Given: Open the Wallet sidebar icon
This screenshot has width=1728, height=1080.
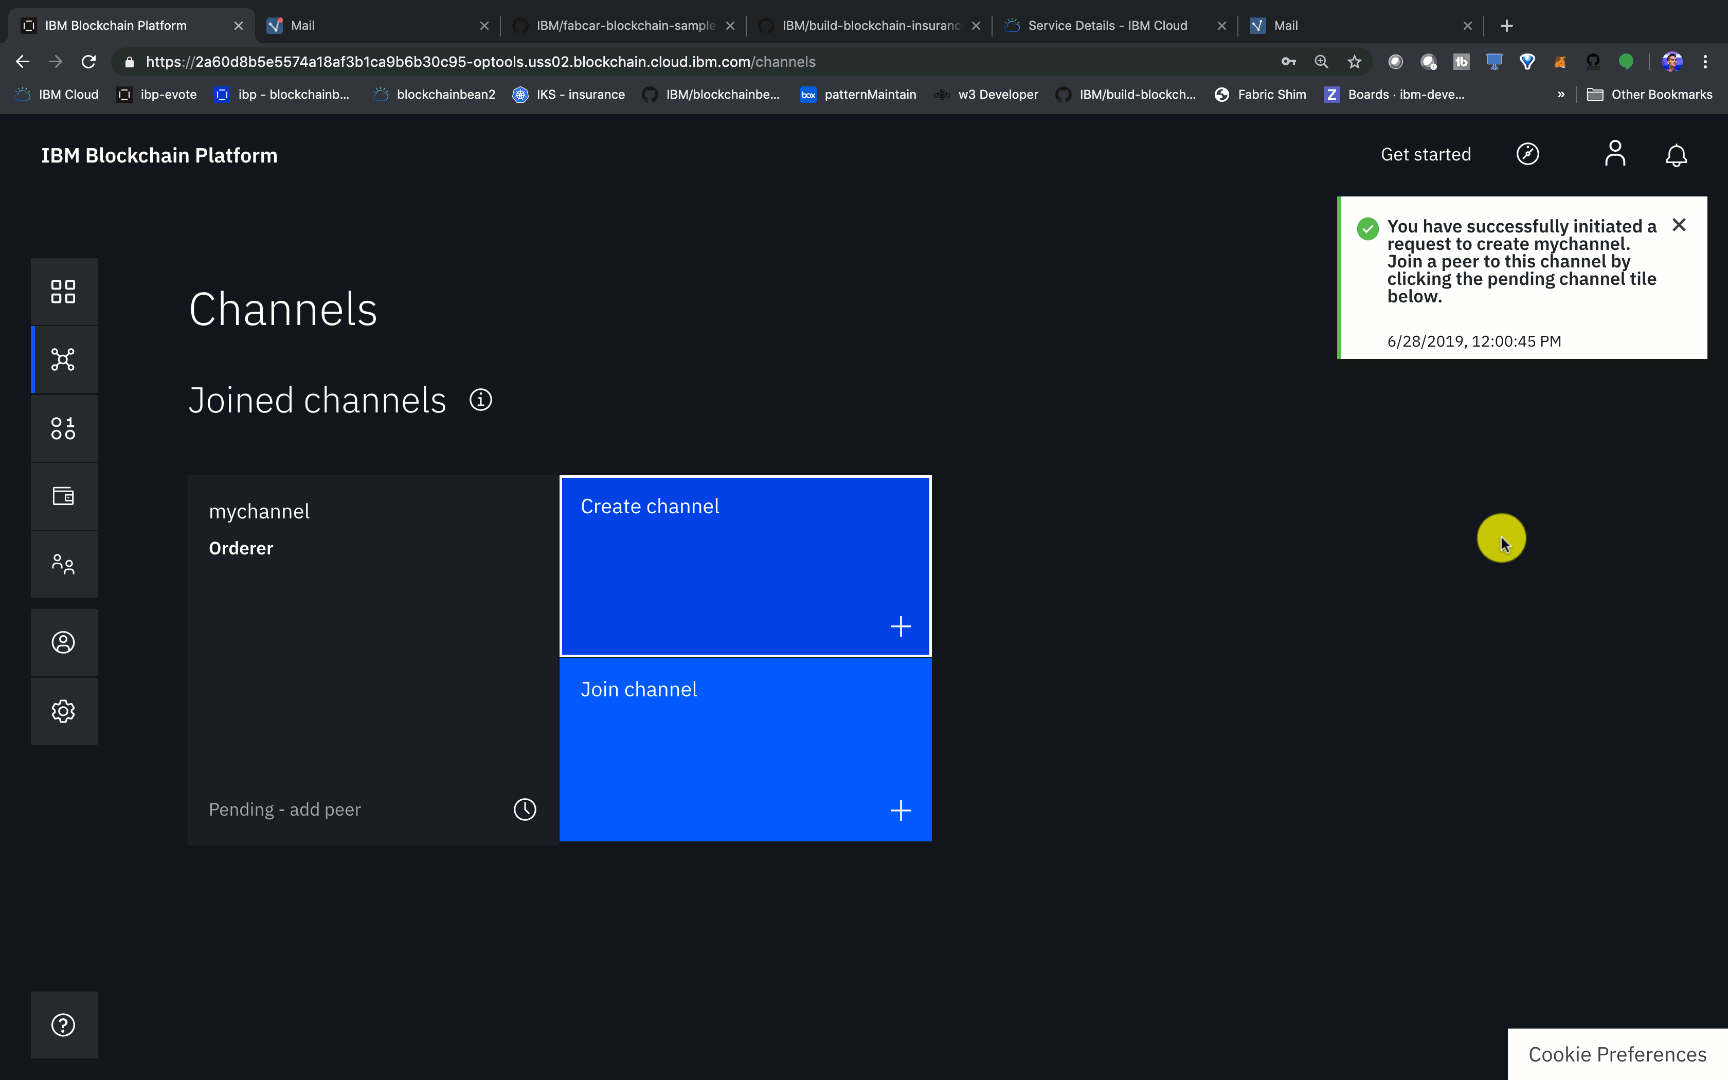Looking at the screenshot, I should (x=63, y=496).
